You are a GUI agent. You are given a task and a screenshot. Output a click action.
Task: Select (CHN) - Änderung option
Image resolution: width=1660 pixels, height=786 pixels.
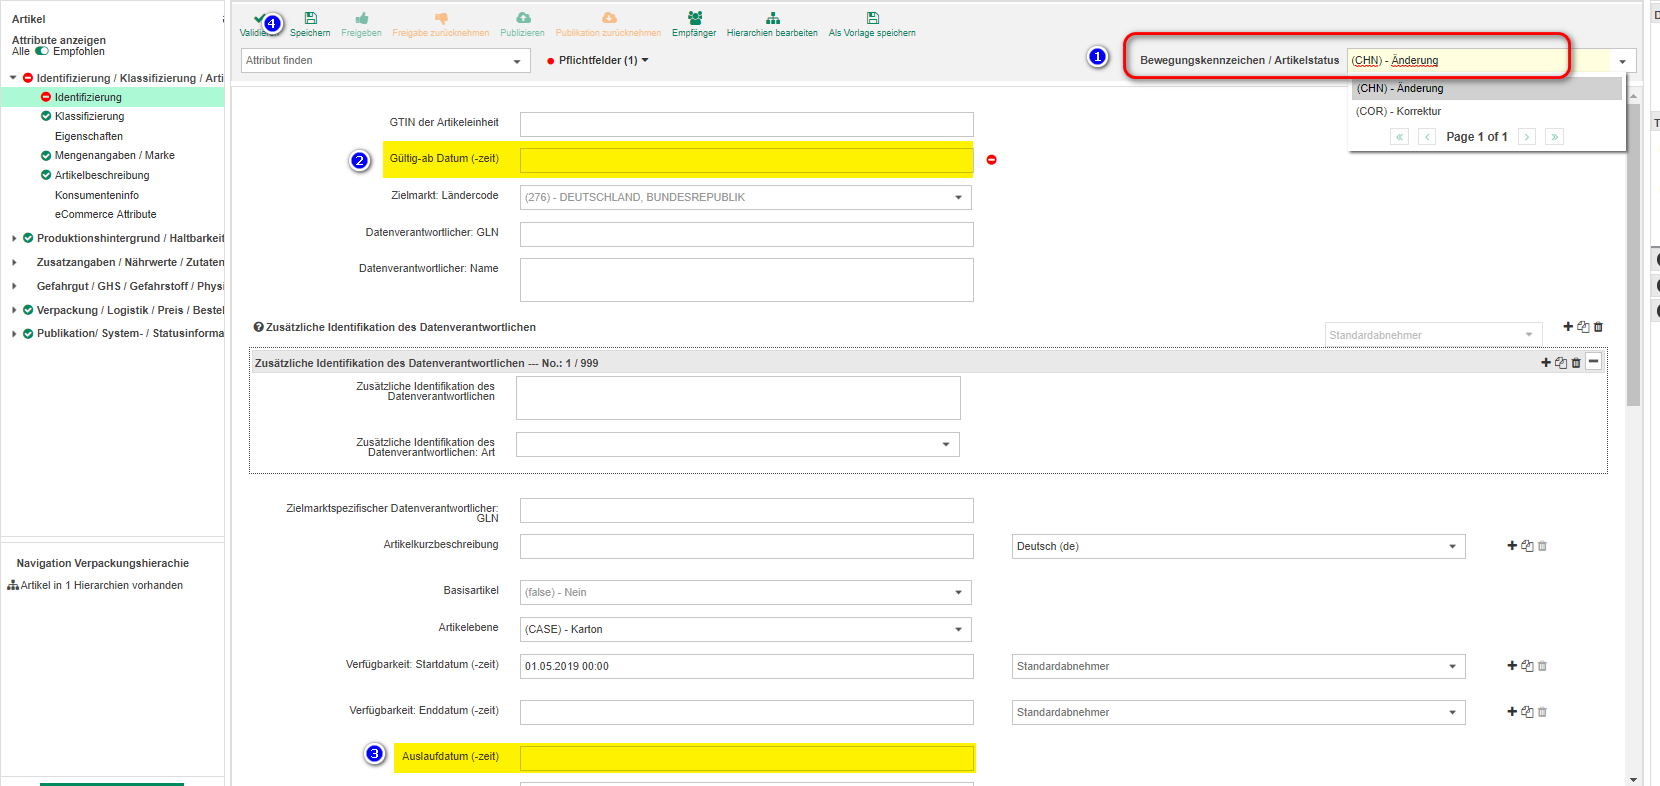point(1400,88)
